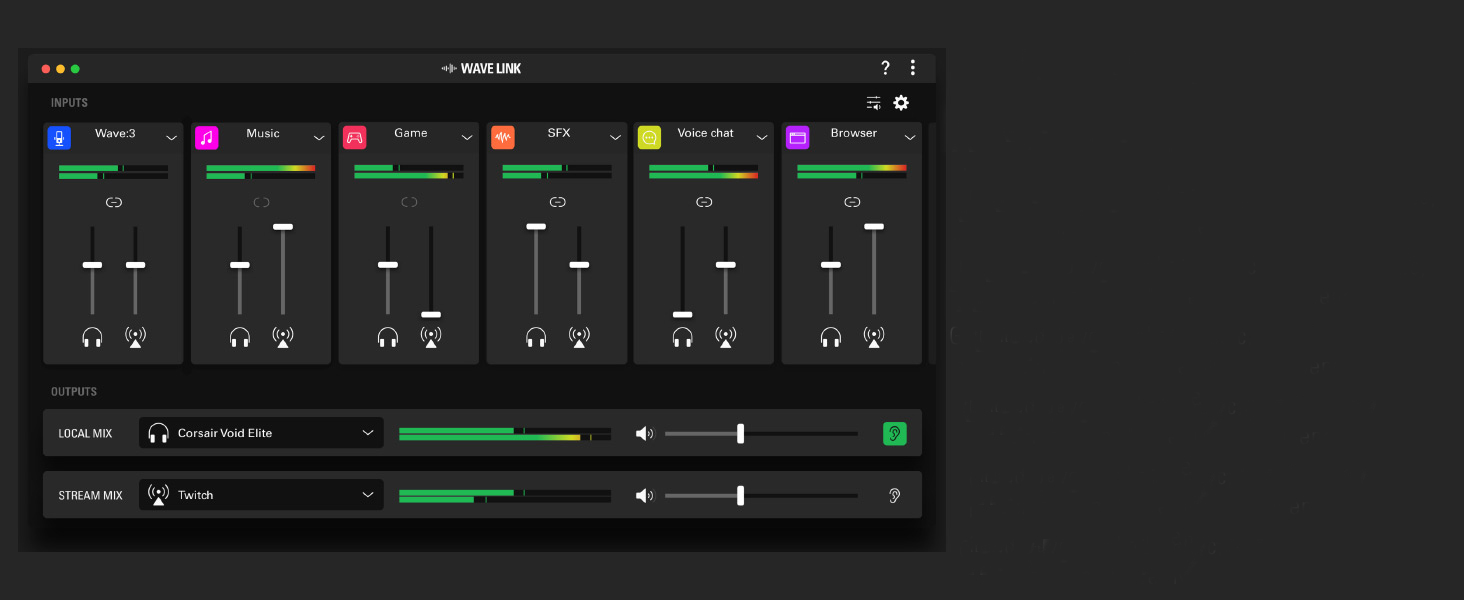Image resolution: width=1464 pixels, height=600 pixels.
Task: Click the Music channel note icon
Action: coord(207,138)
